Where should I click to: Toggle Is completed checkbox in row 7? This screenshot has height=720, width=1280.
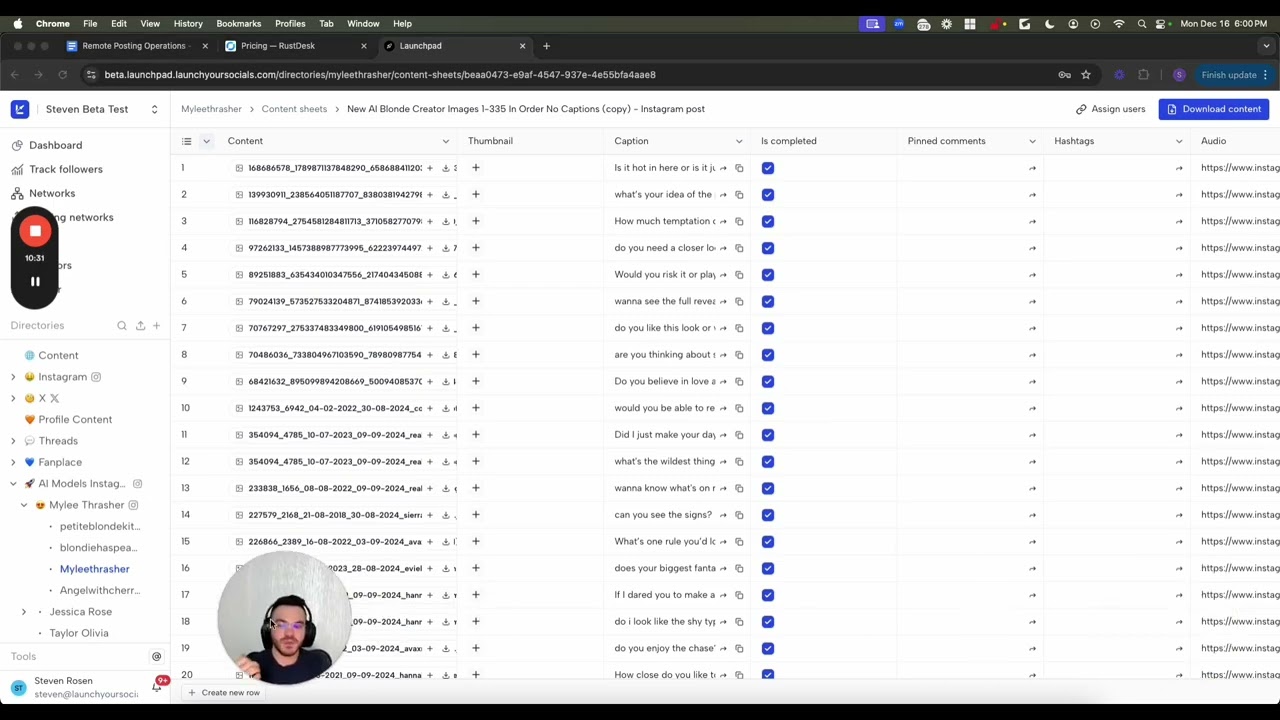tap(767, 328)
